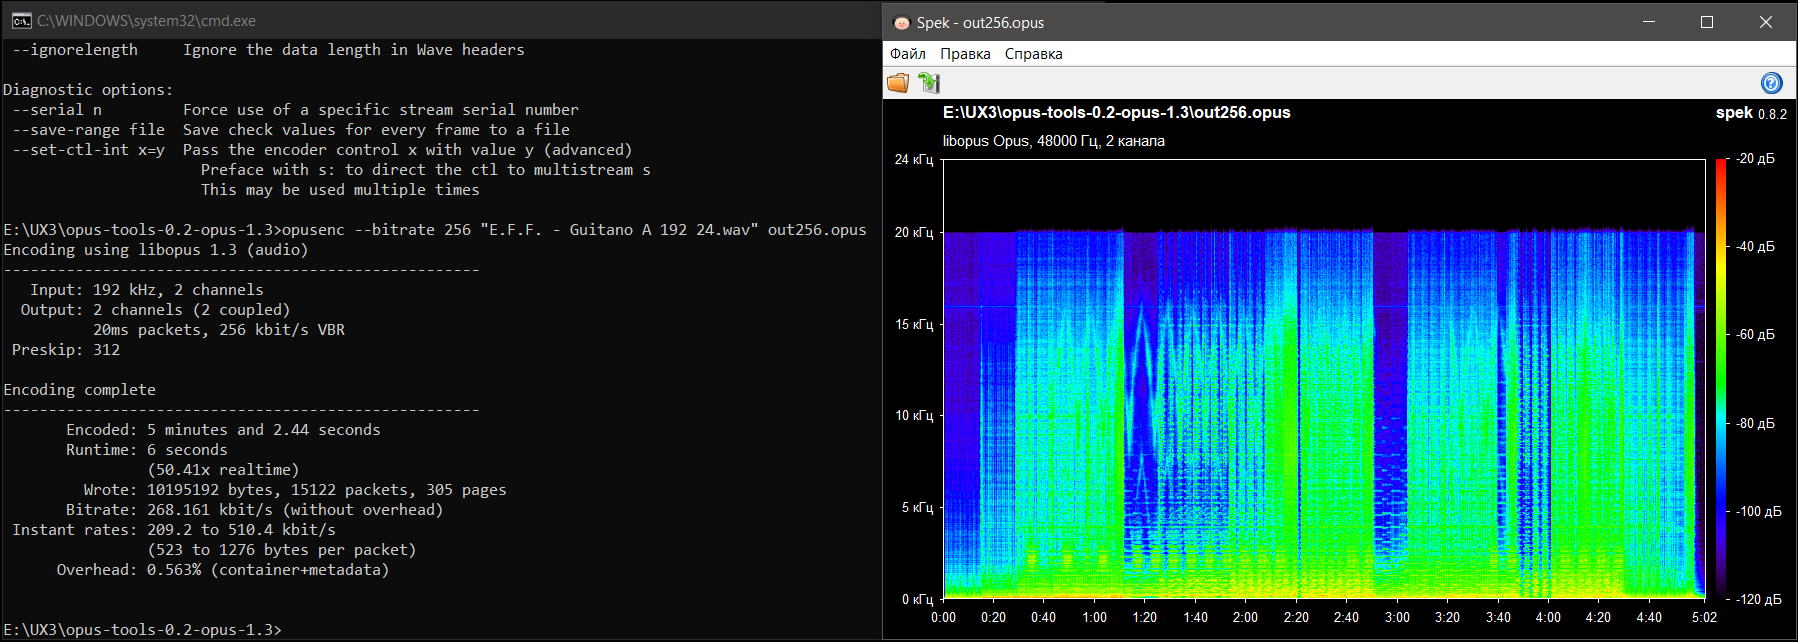Open a file with the folder icon
Image resolution: width=1798 pixels, height=642 pixels.
[x=898, y=83]
